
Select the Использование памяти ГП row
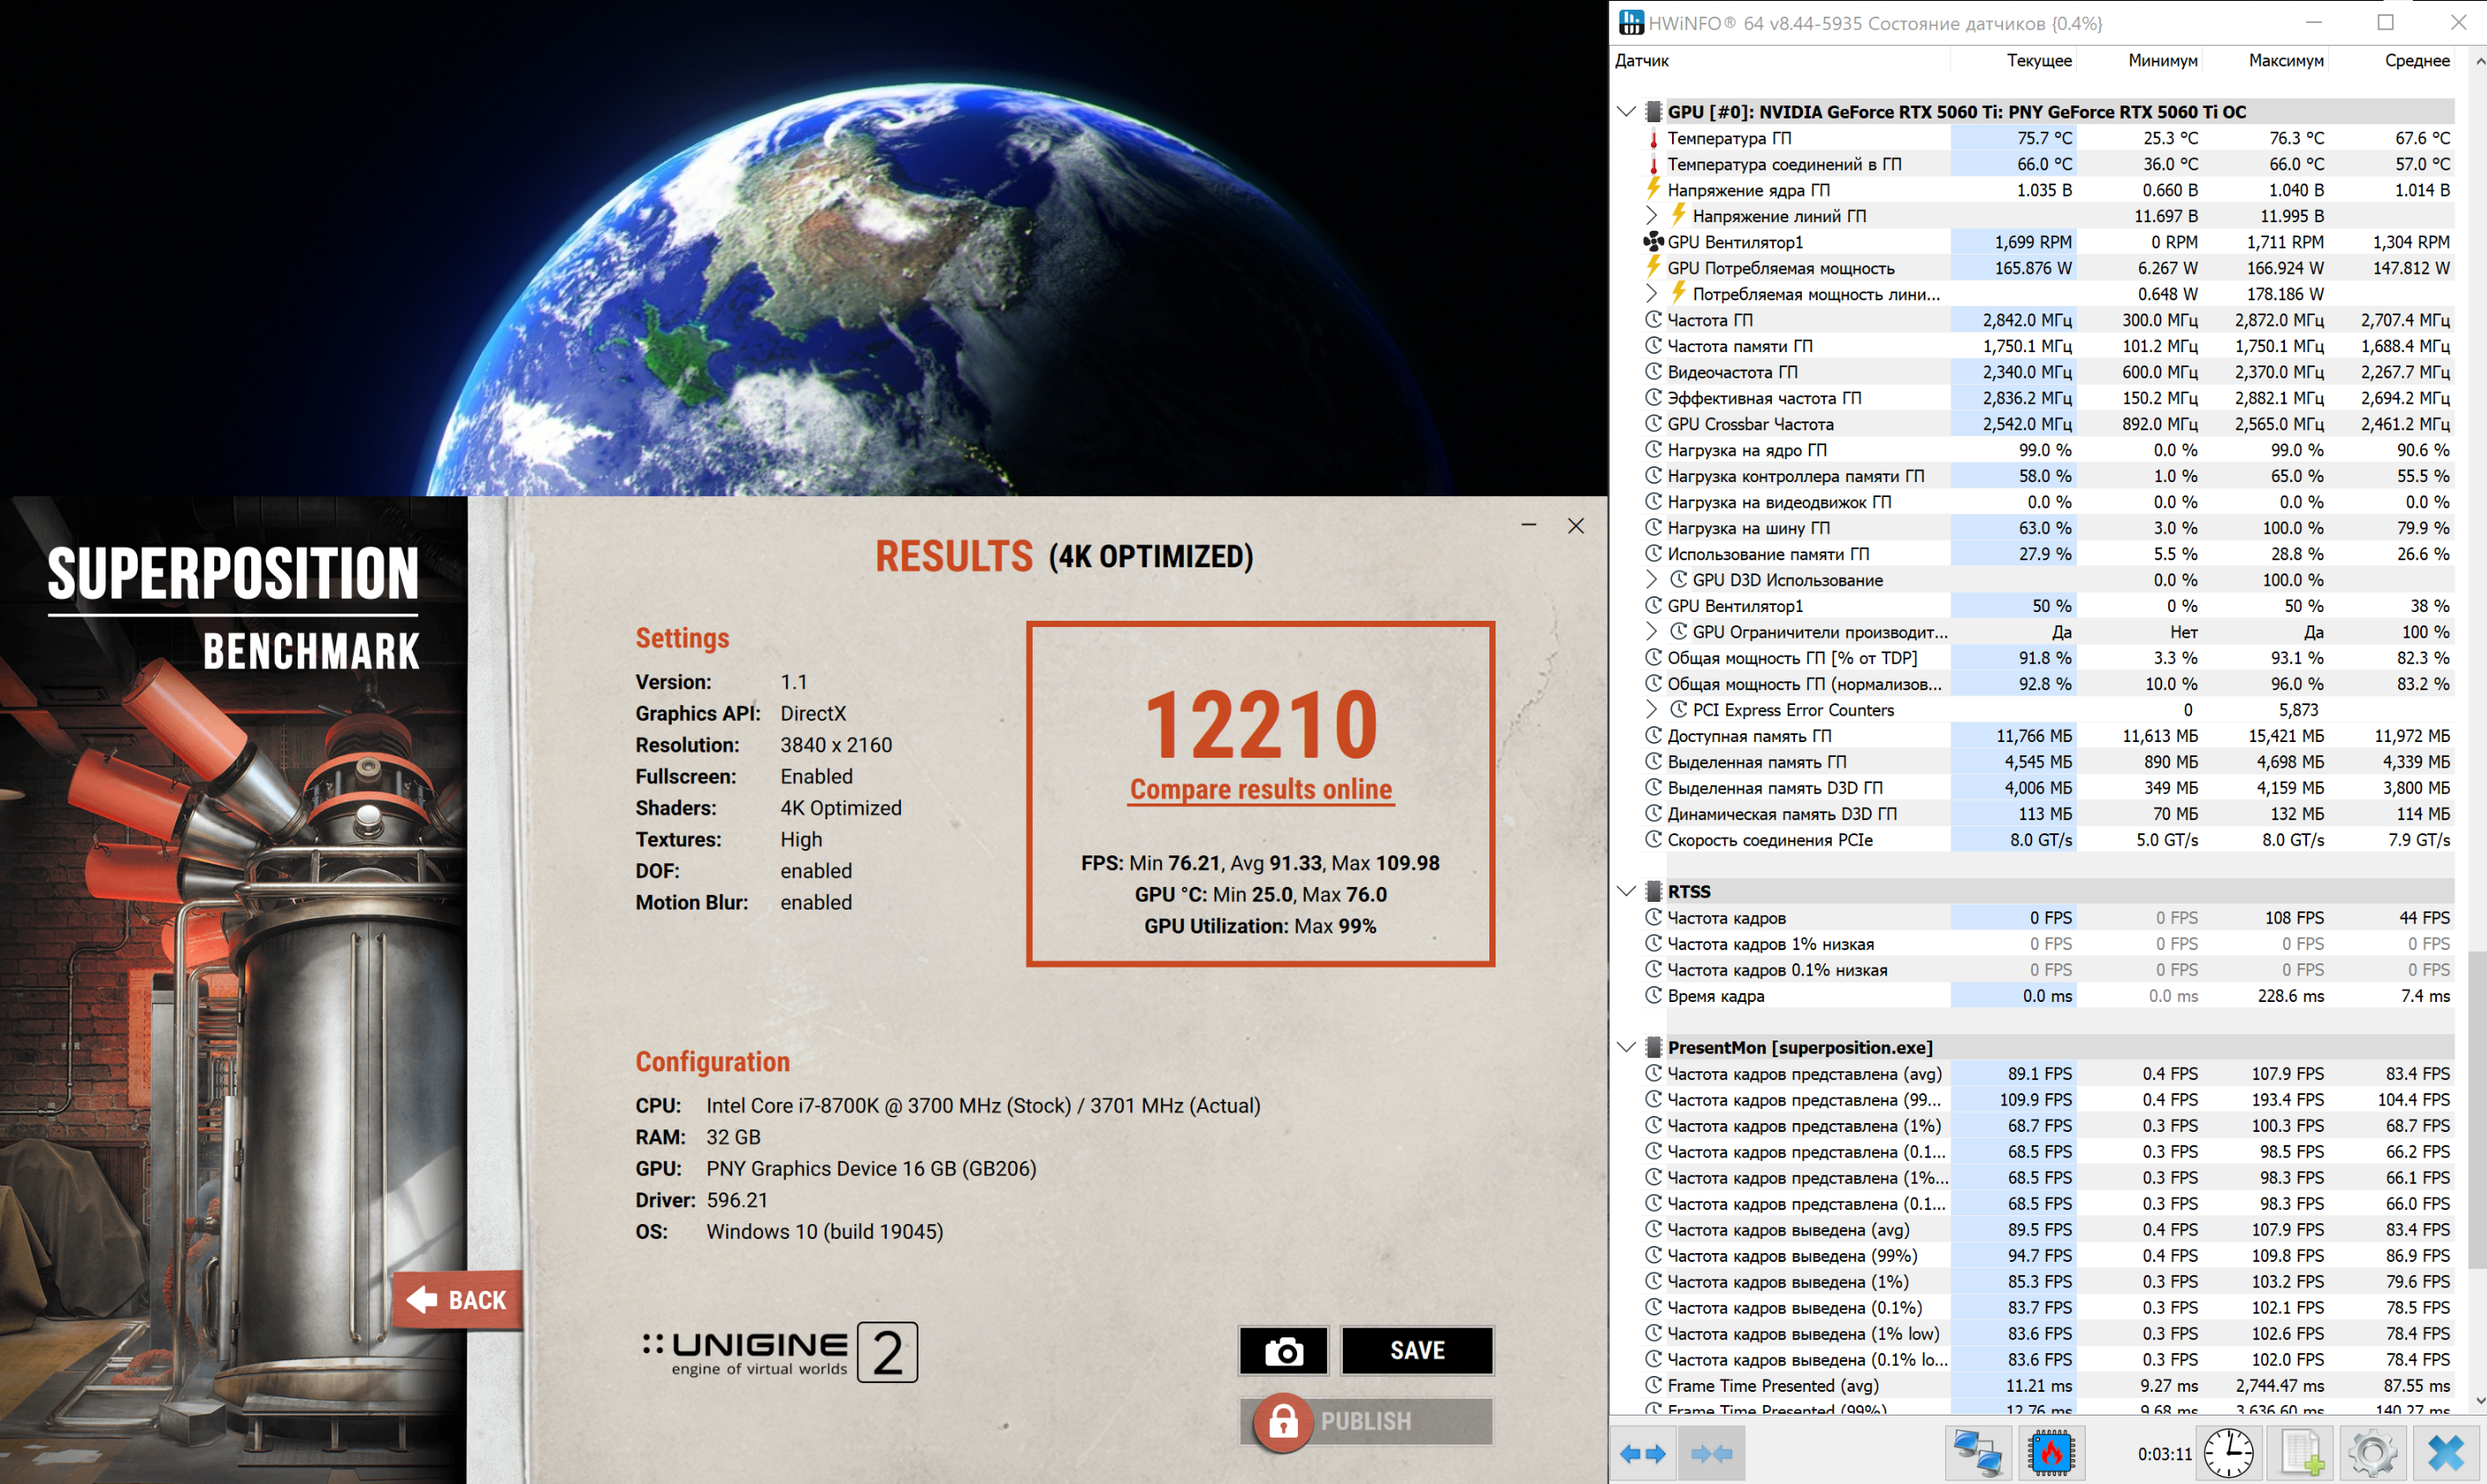coord(2049,554)
